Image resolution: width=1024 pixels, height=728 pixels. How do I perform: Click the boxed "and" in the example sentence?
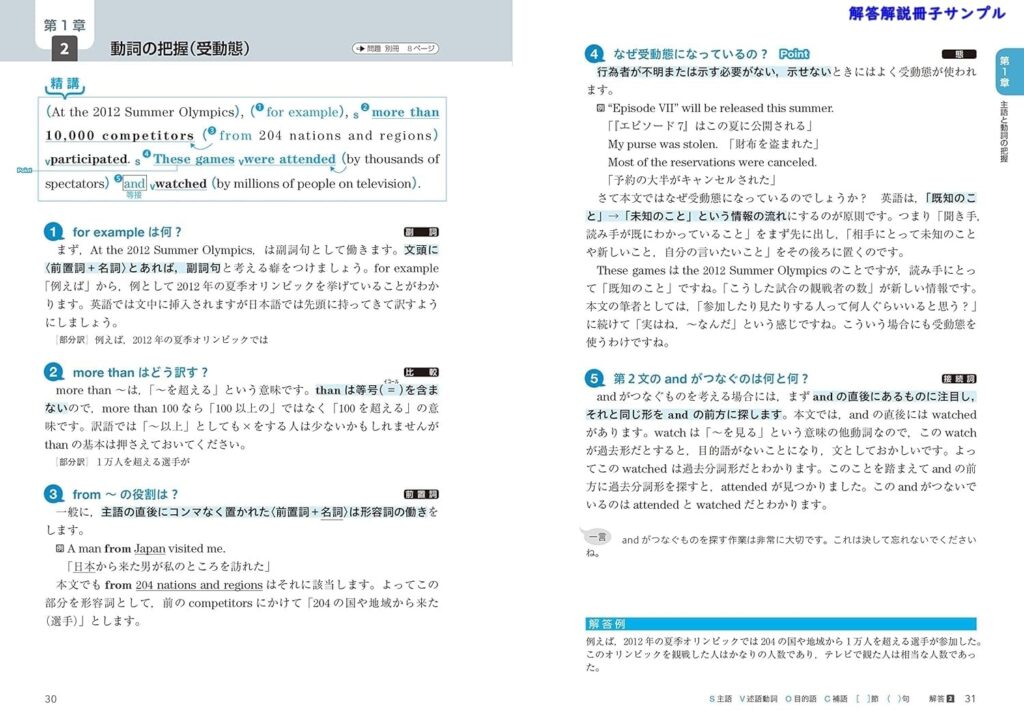tap(134, 183)
